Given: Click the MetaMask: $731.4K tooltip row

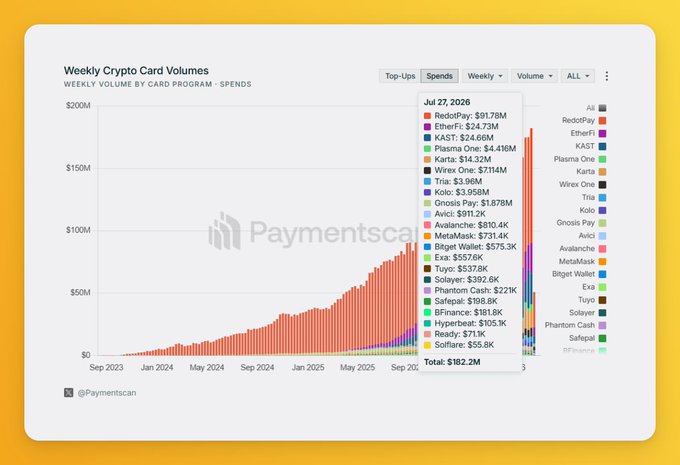Looking at the screenshot, I should click(466, 236).
